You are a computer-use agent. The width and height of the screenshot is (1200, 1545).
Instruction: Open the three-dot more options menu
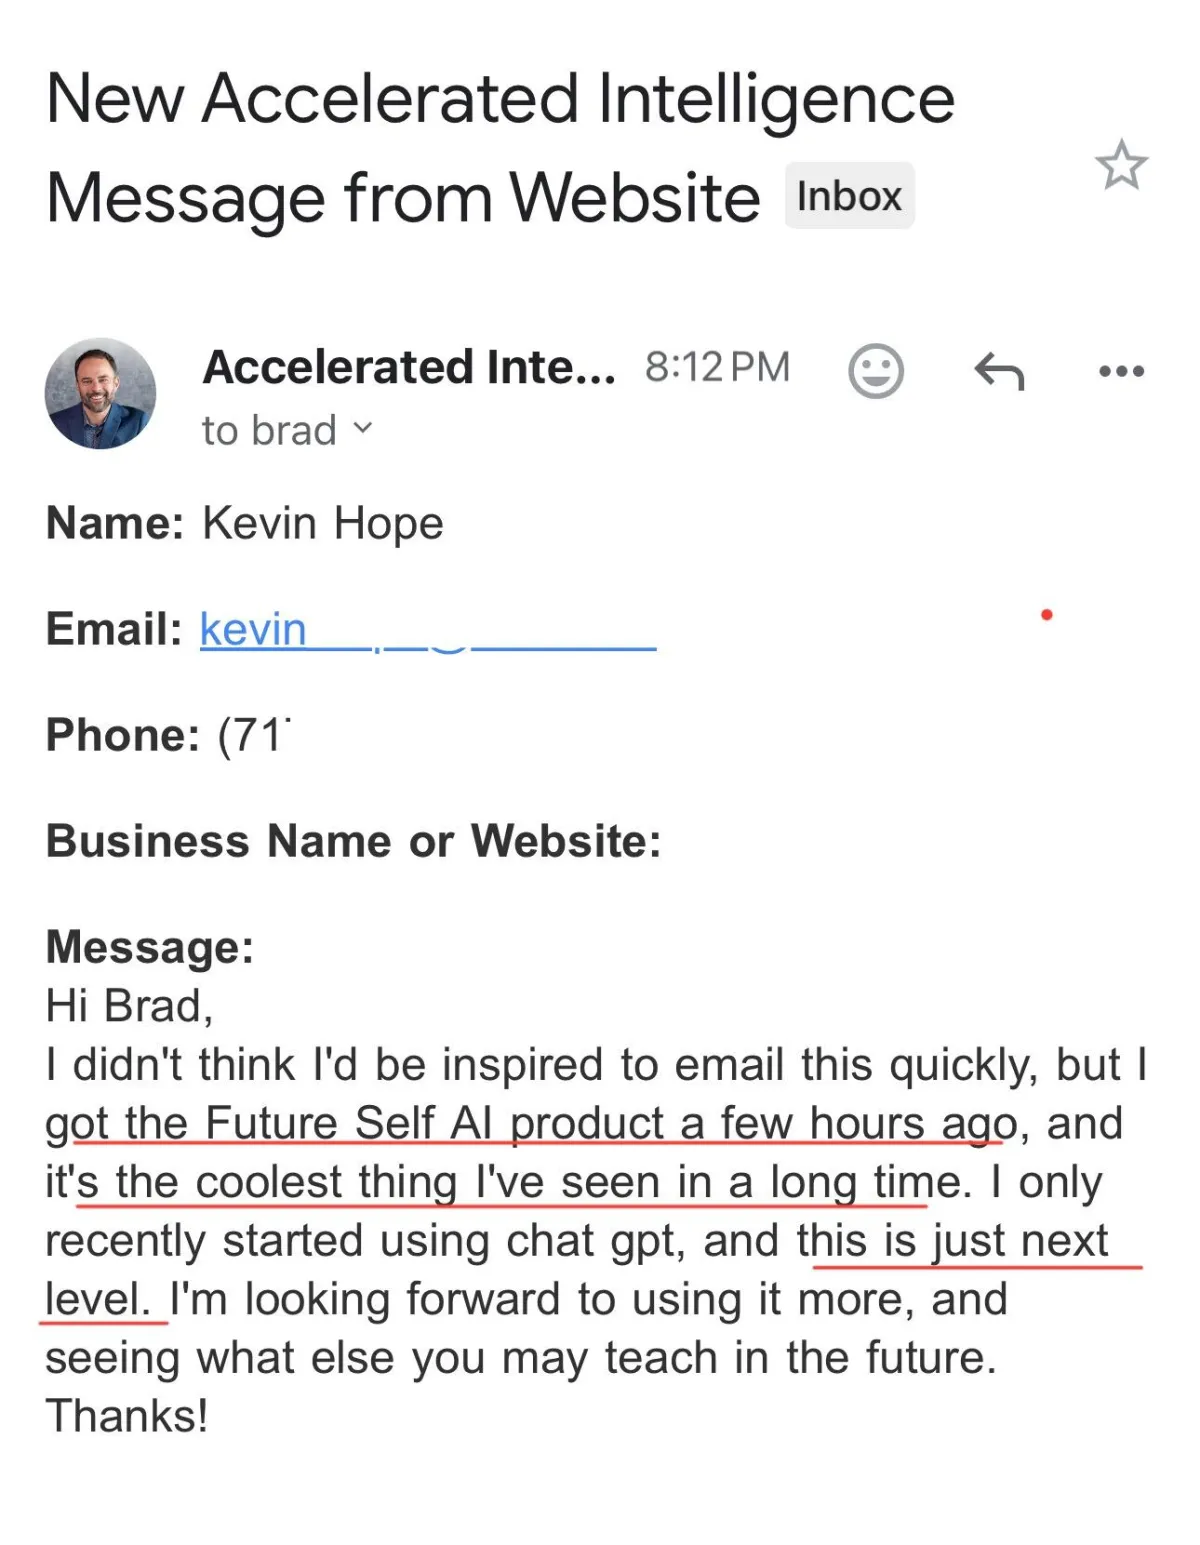pyautogui.click(x=1121, y=371)
